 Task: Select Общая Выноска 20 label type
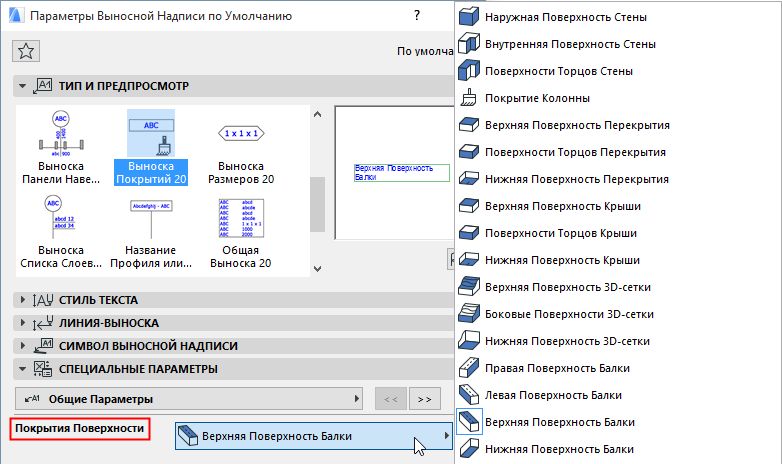241,232
